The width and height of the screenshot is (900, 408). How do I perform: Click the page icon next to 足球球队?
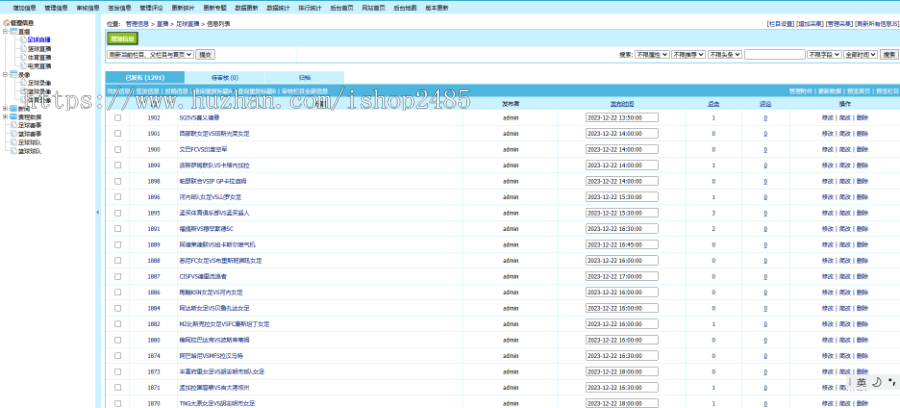[13, 142]
